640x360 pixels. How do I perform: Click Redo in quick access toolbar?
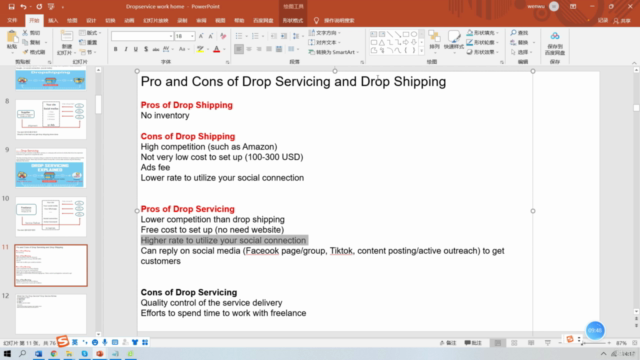click(39, 7)
